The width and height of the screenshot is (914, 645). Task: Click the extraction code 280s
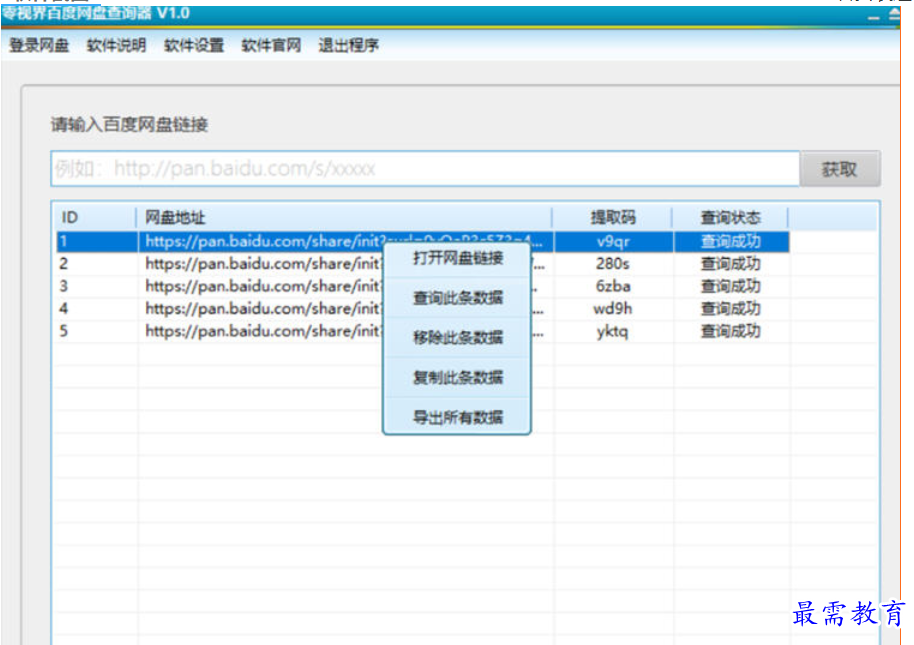[613, 264]
